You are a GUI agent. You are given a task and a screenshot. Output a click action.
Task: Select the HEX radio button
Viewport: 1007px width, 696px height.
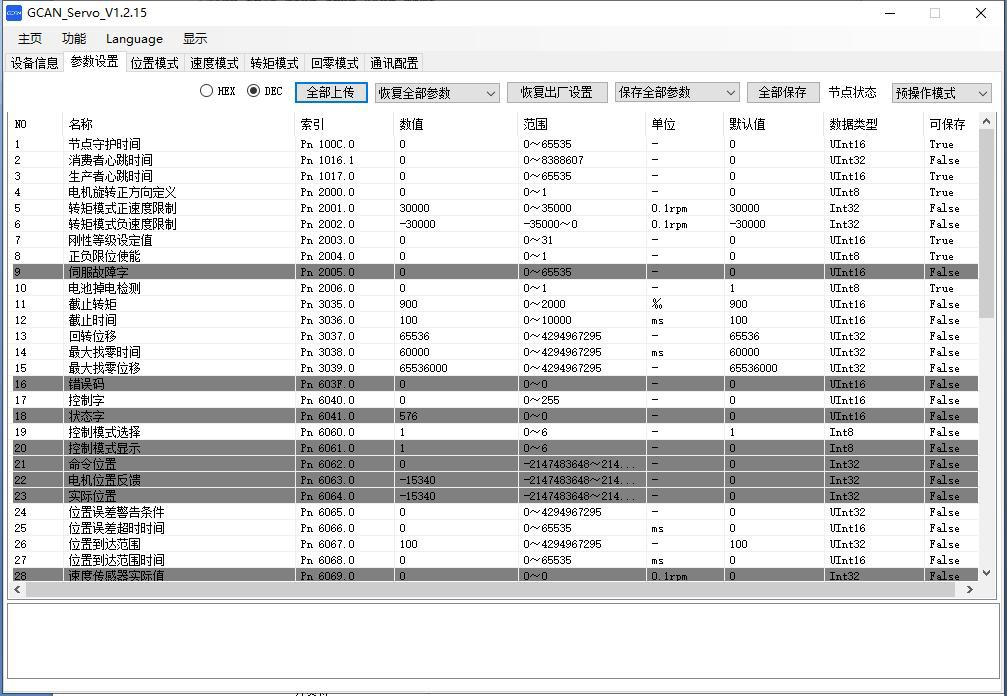207,91
